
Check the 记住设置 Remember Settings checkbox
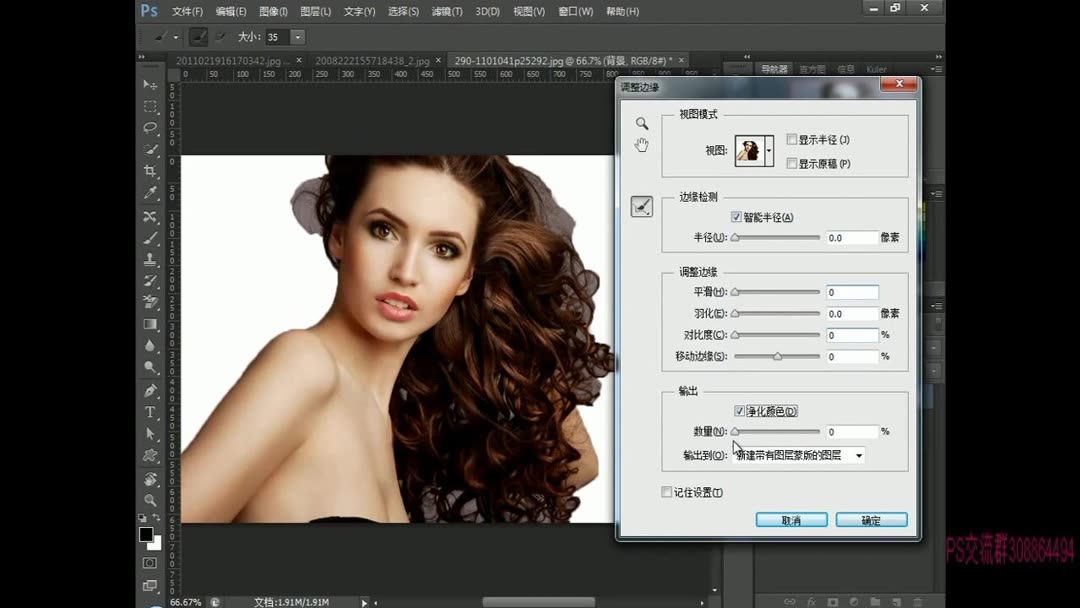point(665,492)
